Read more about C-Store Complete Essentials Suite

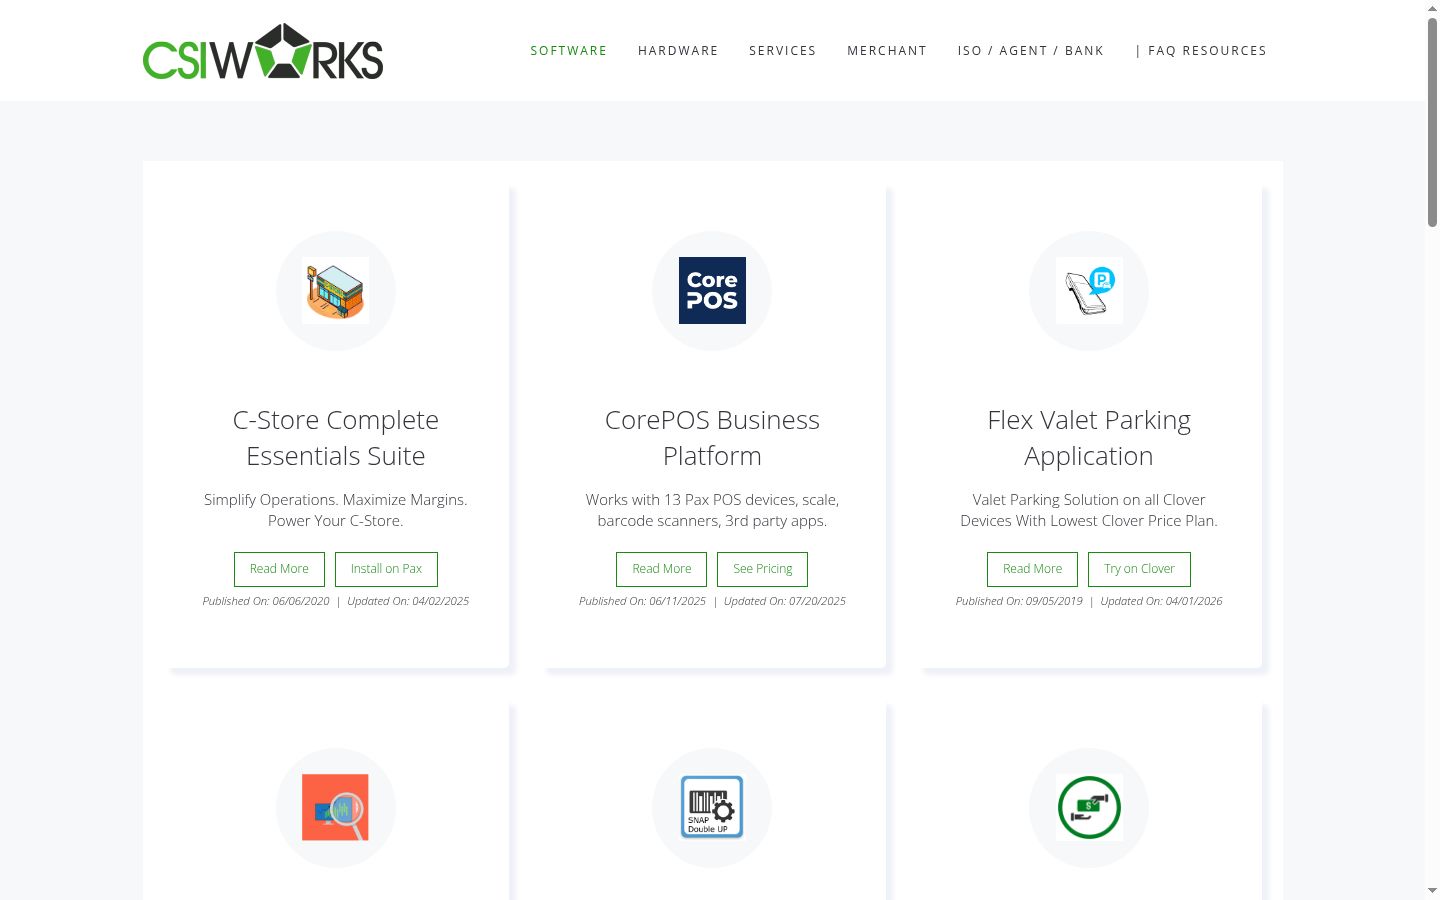pos(279,569)
